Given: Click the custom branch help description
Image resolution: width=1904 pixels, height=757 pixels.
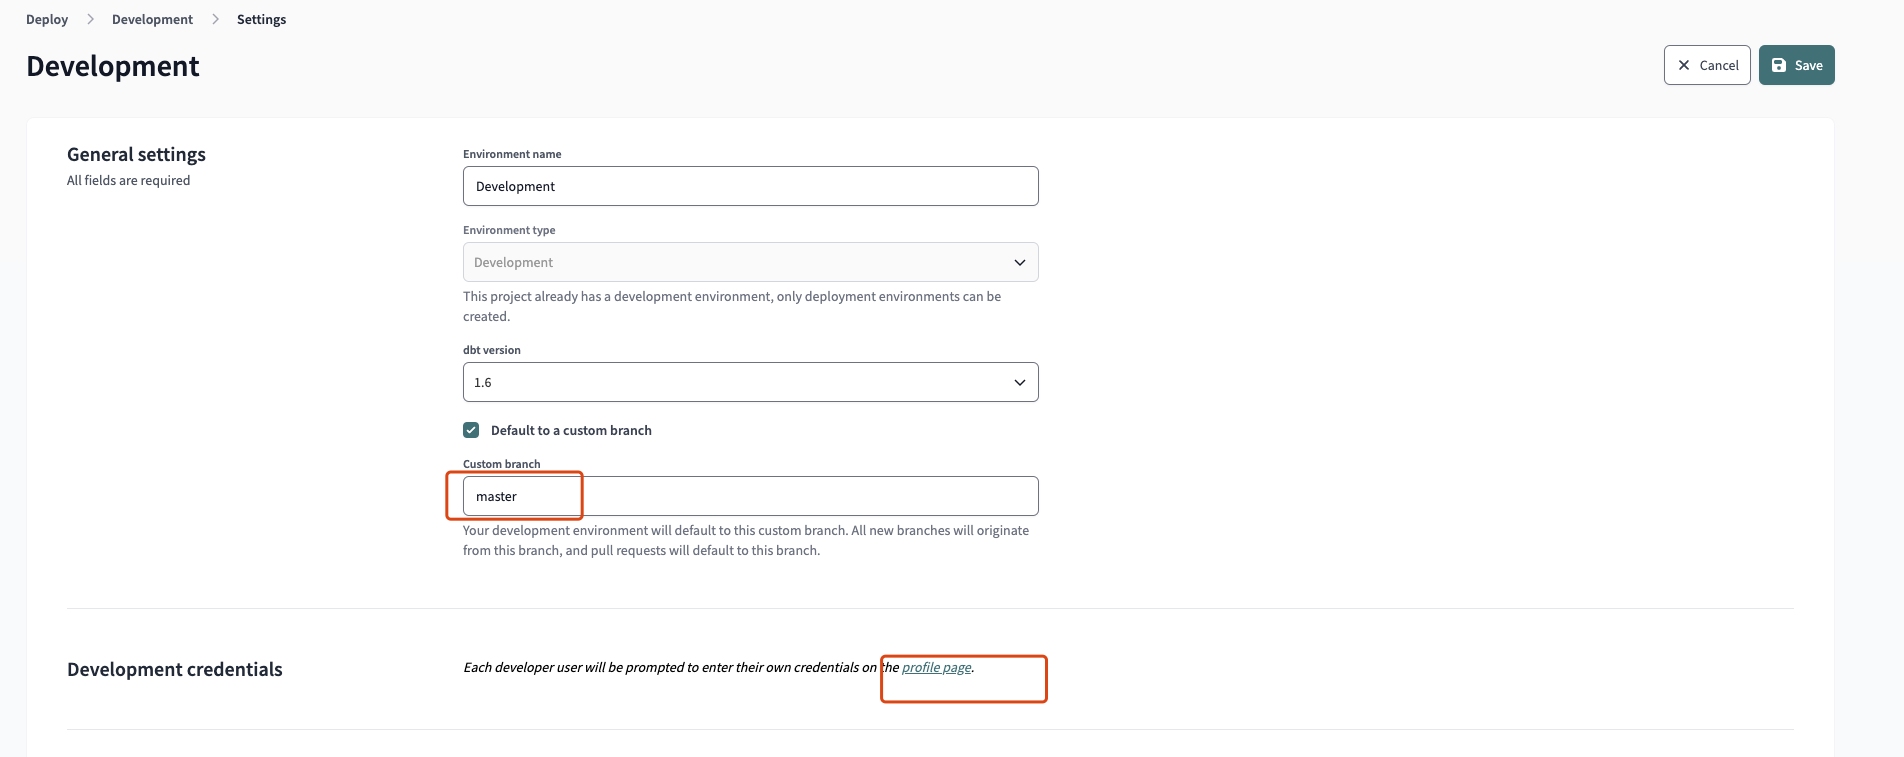Looking at the screenshot, I should [746, 540].
